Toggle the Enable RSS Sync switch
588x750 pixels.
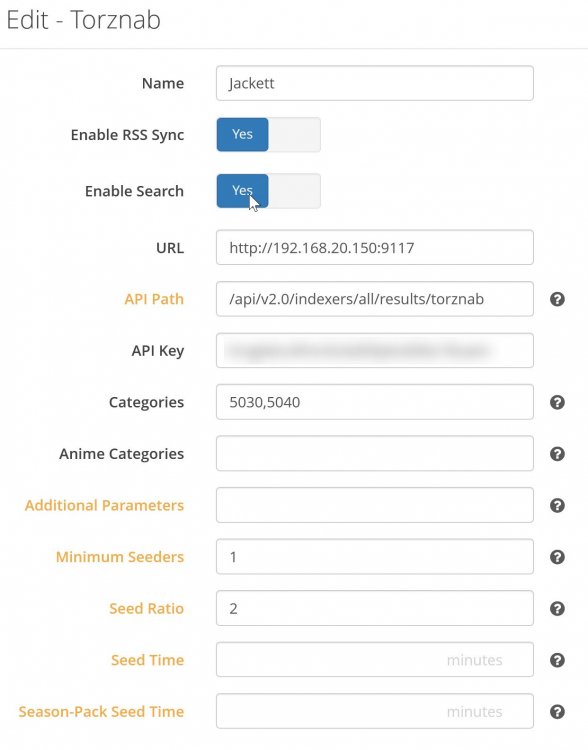(268, 134)
